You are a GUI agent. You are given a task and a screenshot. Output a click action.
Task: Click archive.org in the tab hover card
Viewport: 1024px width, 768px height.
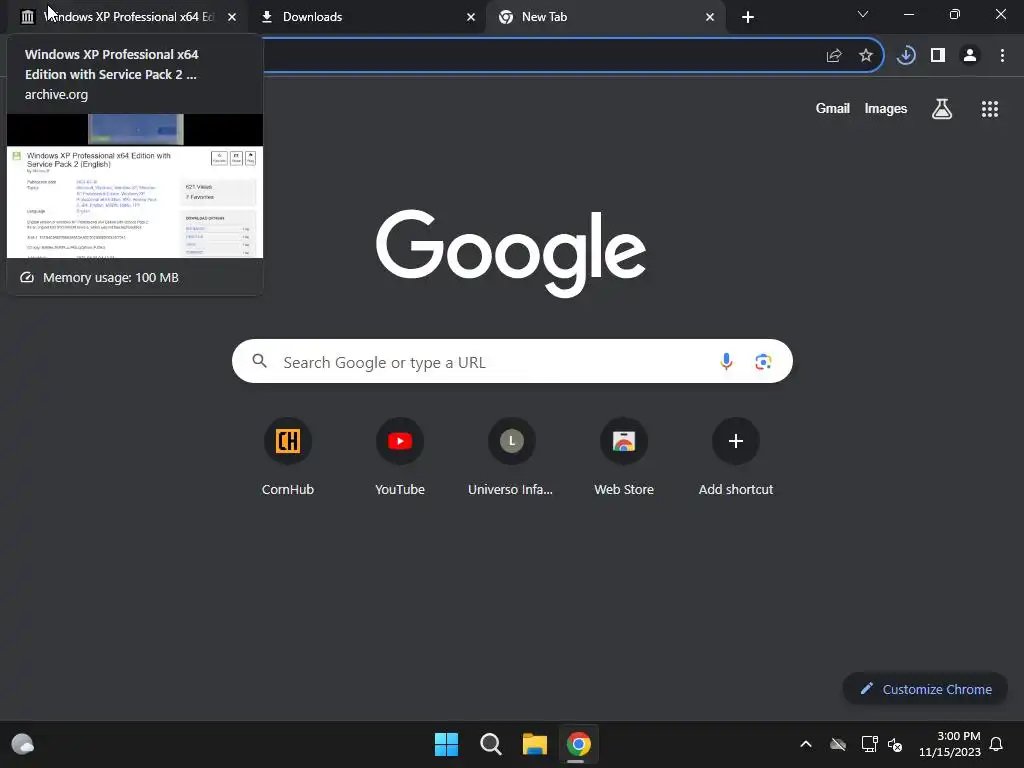56,94
